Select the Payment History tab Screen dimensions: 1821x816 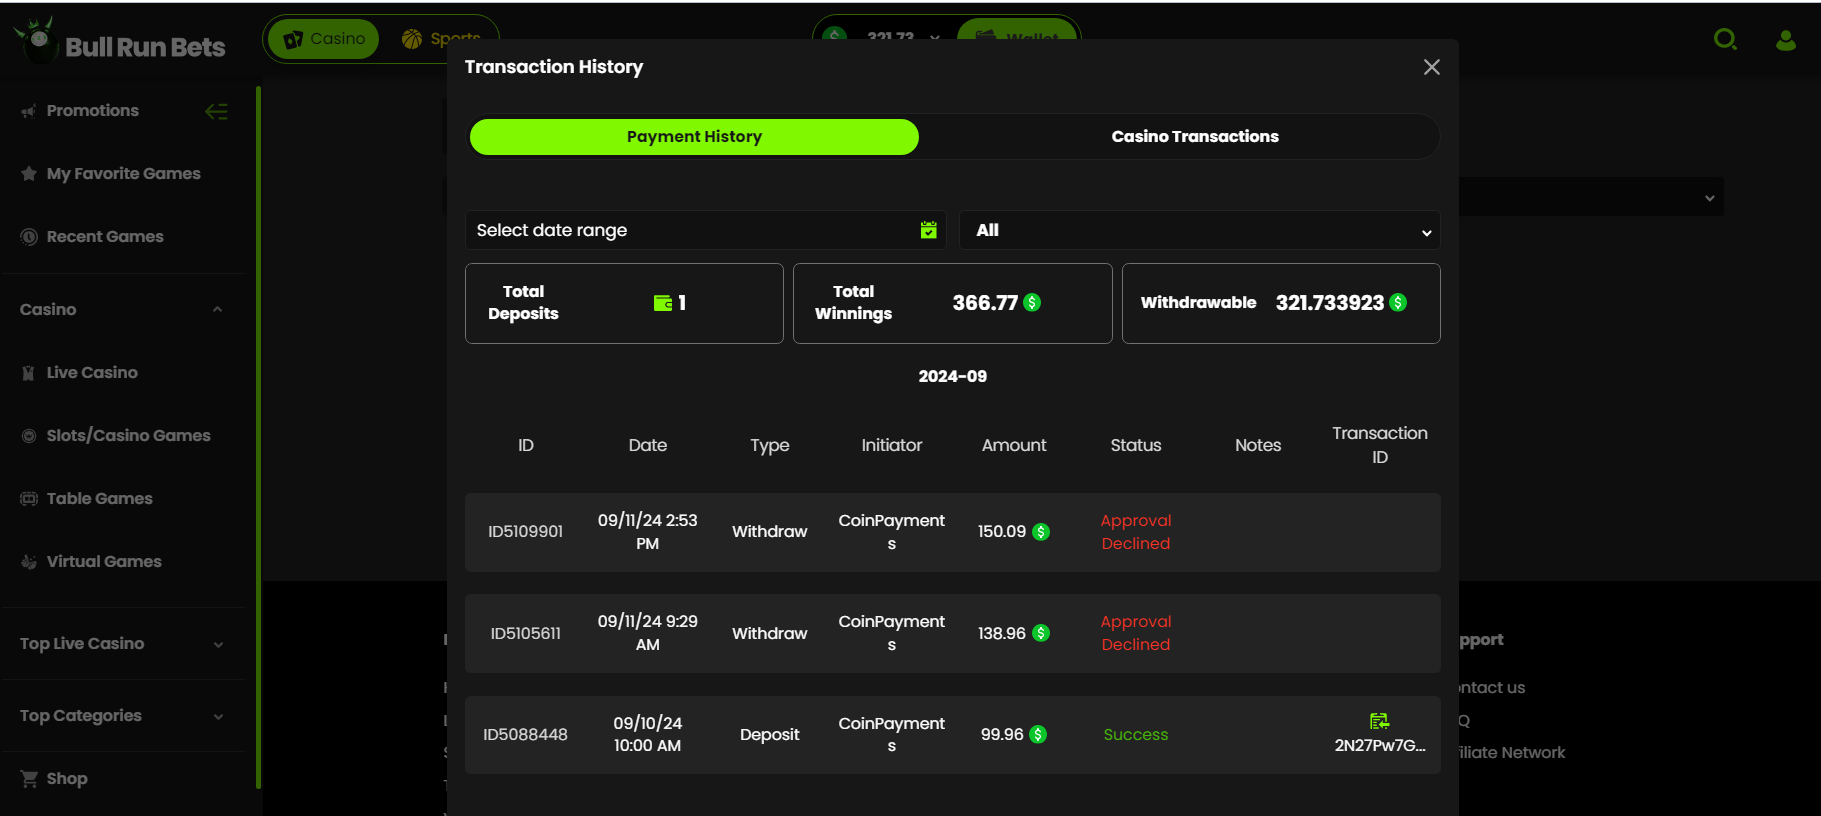[x=694, y=137]
